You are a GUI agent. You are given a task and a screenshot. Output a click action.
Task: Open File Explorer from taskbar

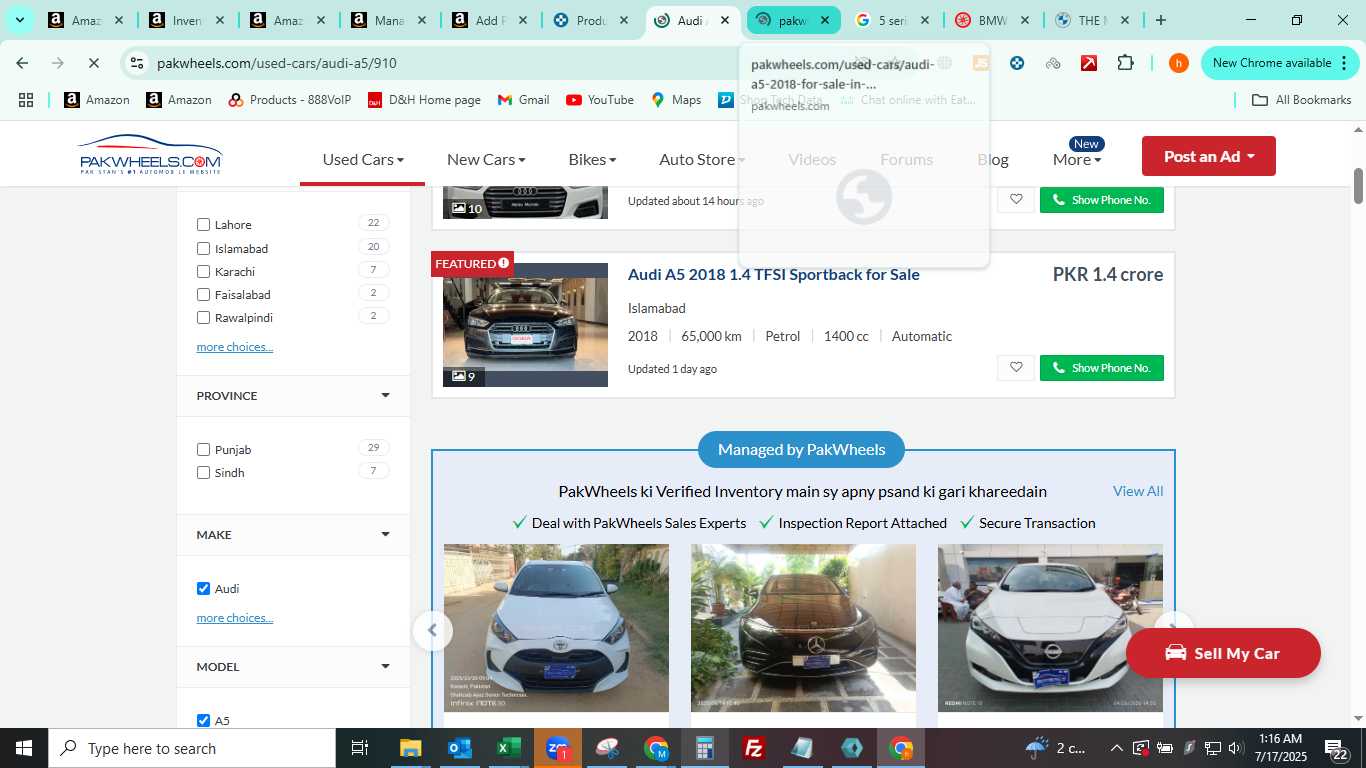[411, 748]
